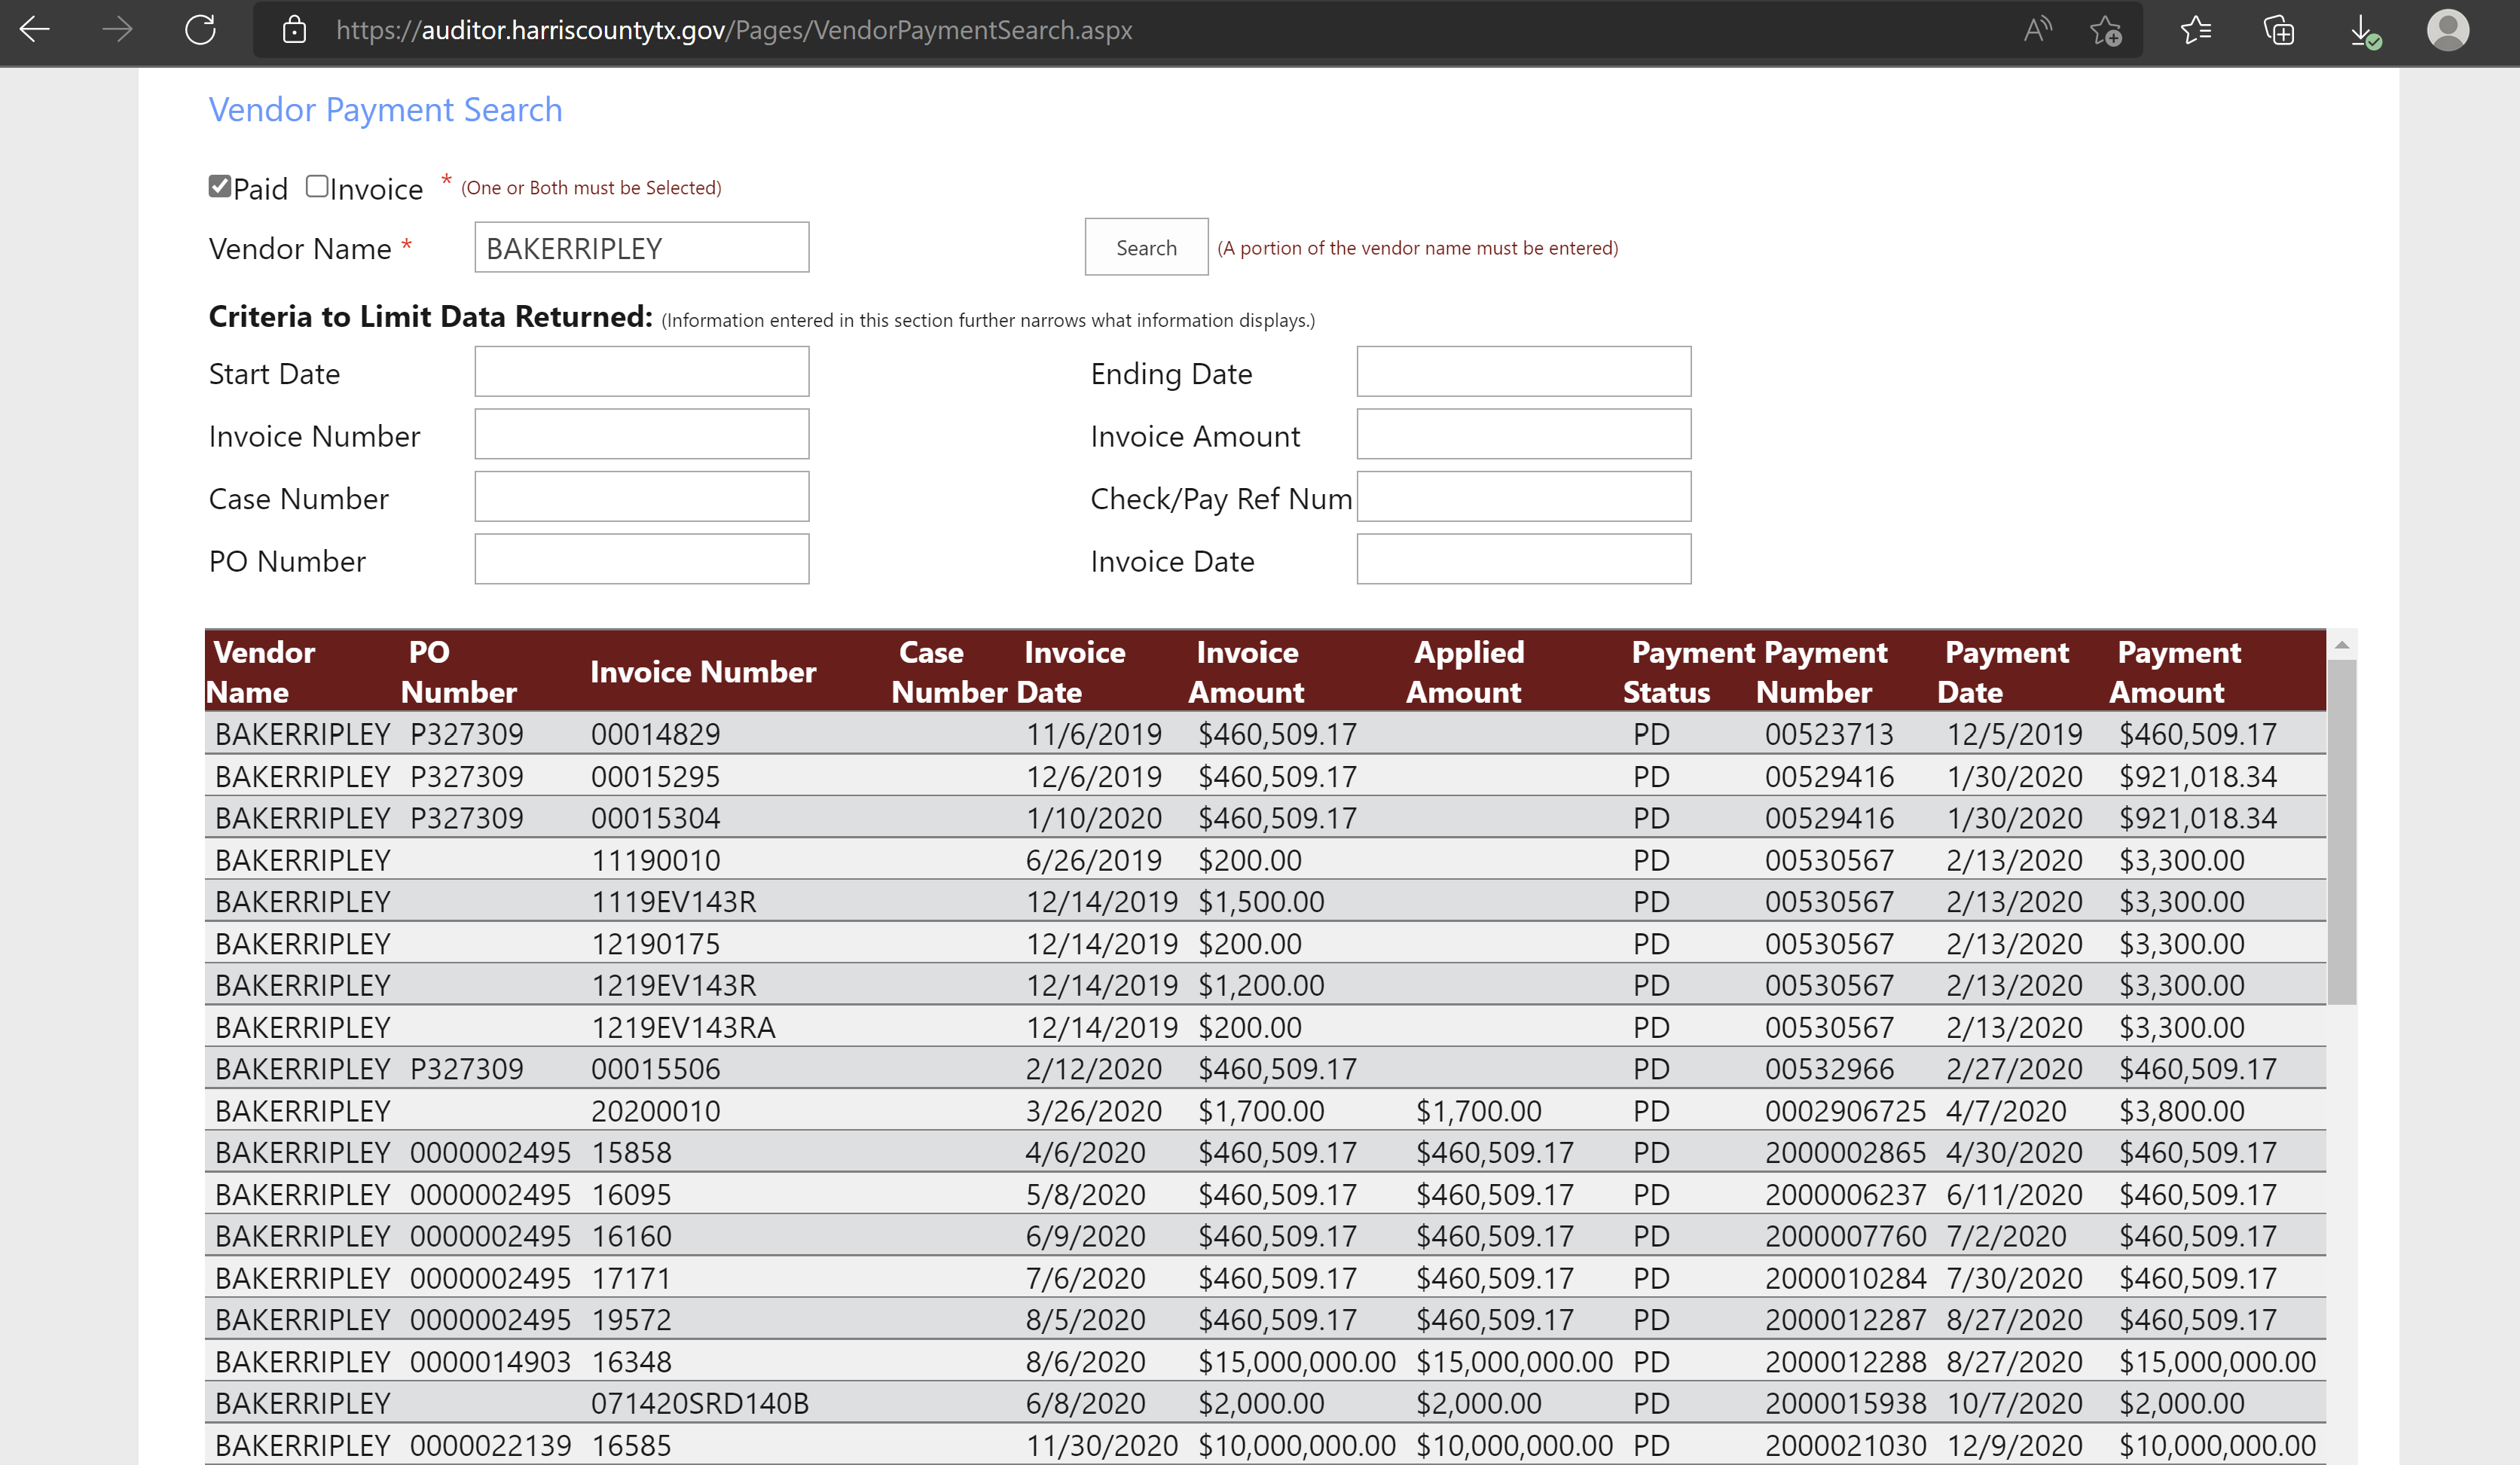Open the Favorites list icon
The image size is (2520, 1465).
tap(2195, 30)
